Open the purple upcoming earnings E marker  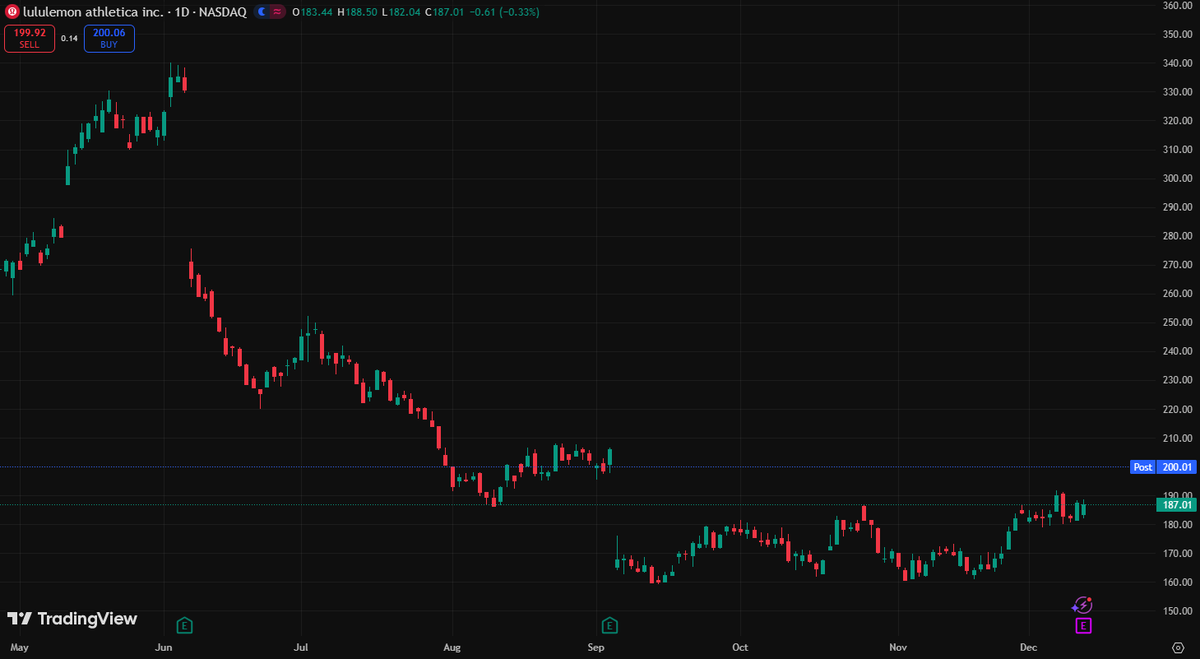coord(1082,626)
